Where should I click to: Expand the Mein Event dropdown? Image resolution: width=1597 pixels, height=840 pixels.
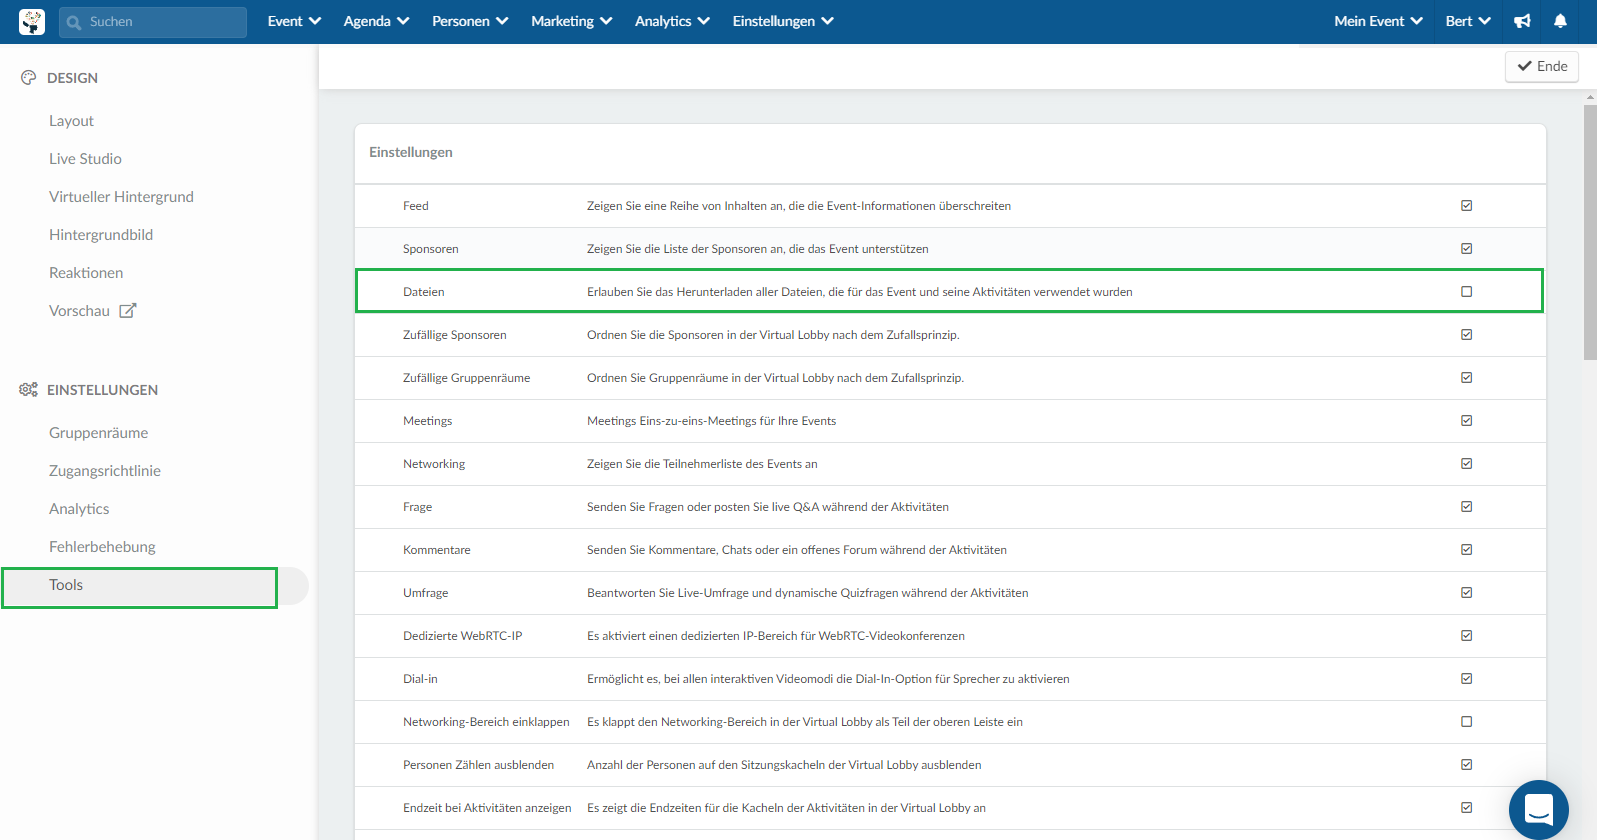[x=1377, y=21]
